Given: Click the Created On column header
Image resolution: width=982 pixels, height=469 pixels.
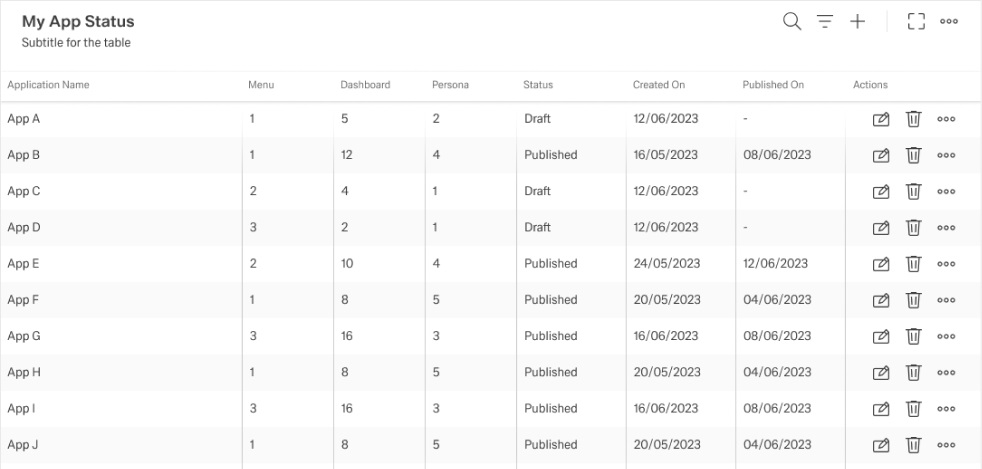Looking at the screenshot, I should pos(659,85).
